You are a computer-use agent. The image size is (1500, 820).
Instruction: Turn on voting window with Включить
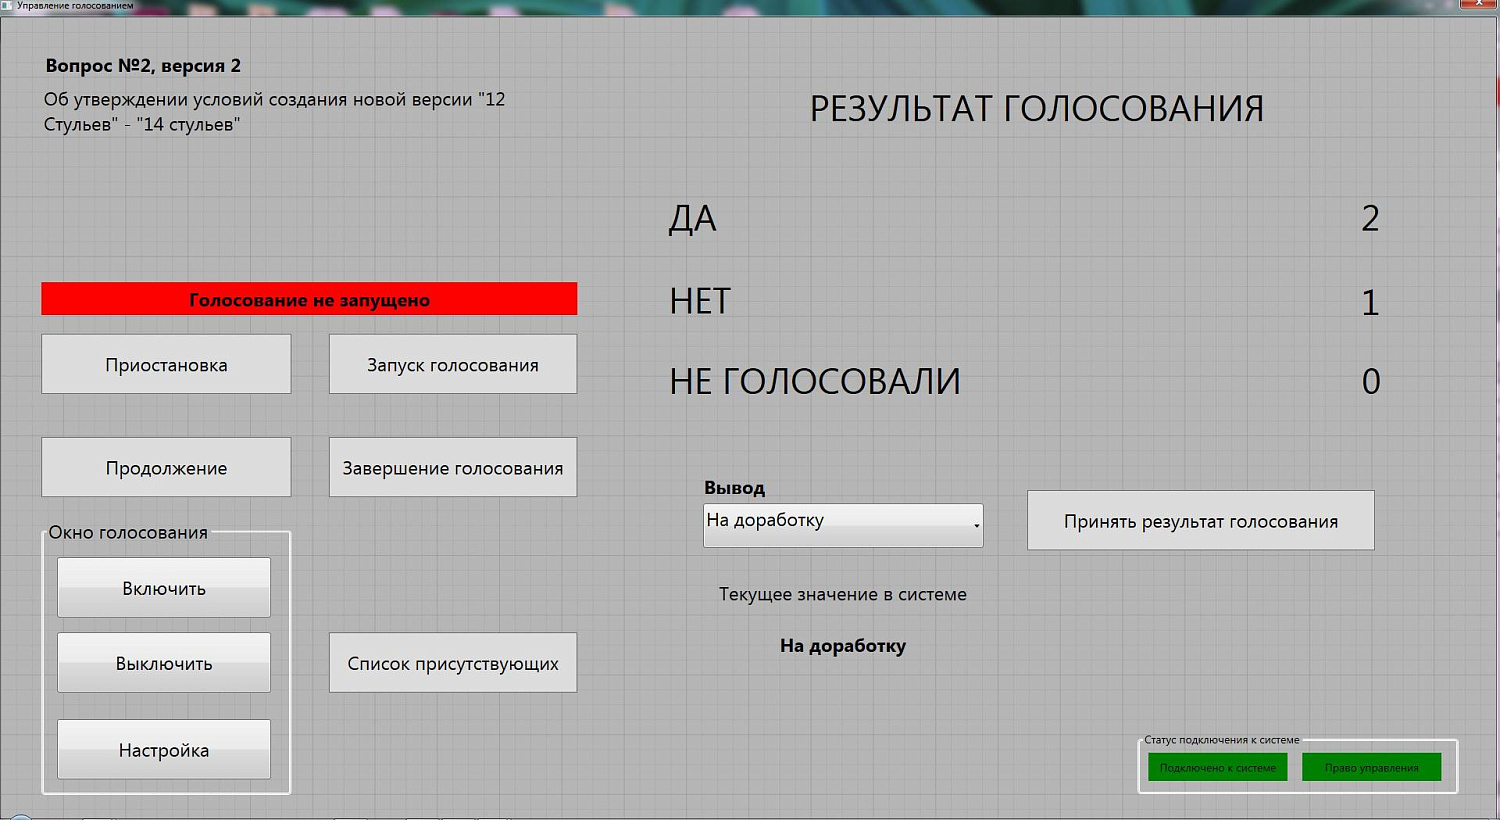[164, 588]
